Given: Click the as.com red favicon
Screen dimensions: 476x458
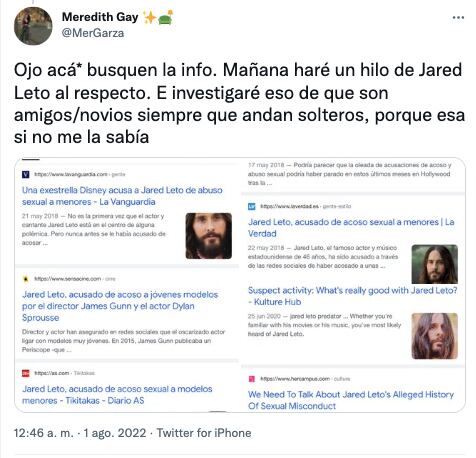Looking at the screenshot, I should click(x=26, y=373).
